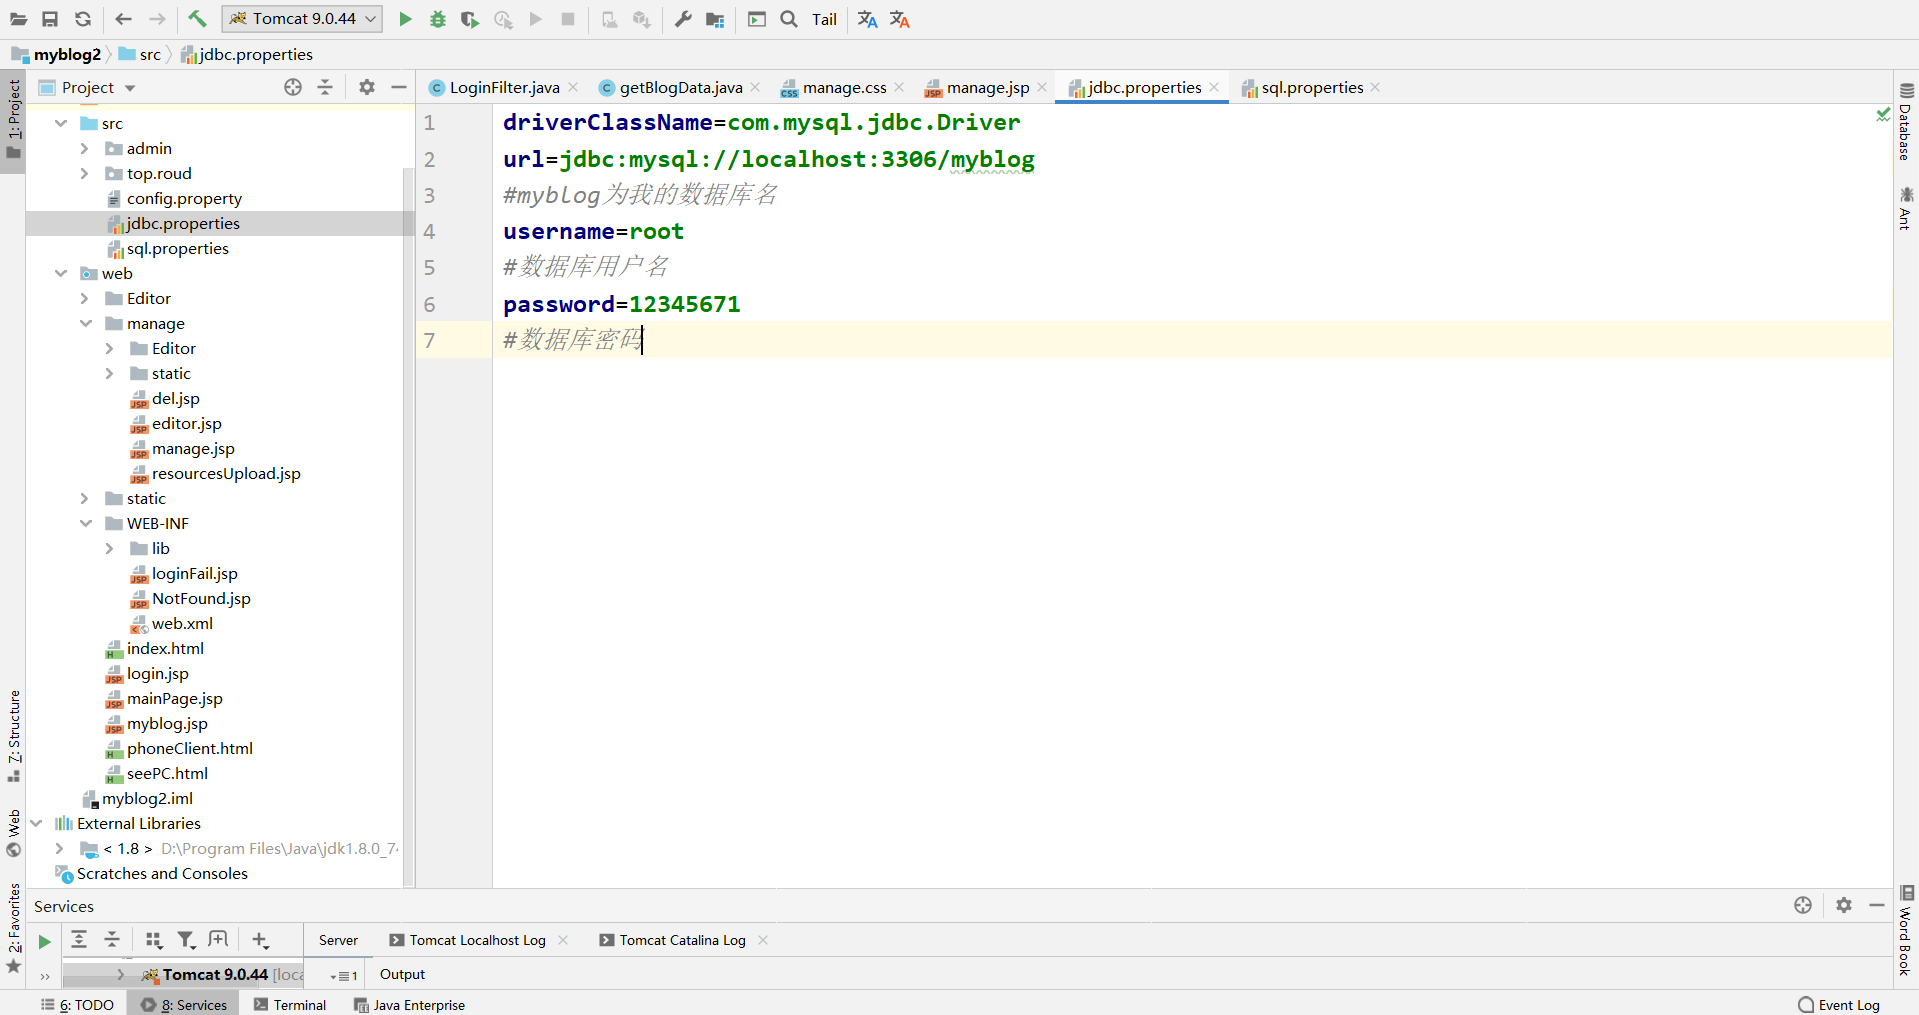Open Services panel gear settings
Image resolution: width=1919 pixels, height=1015 pixels.
coord(1844,905)
